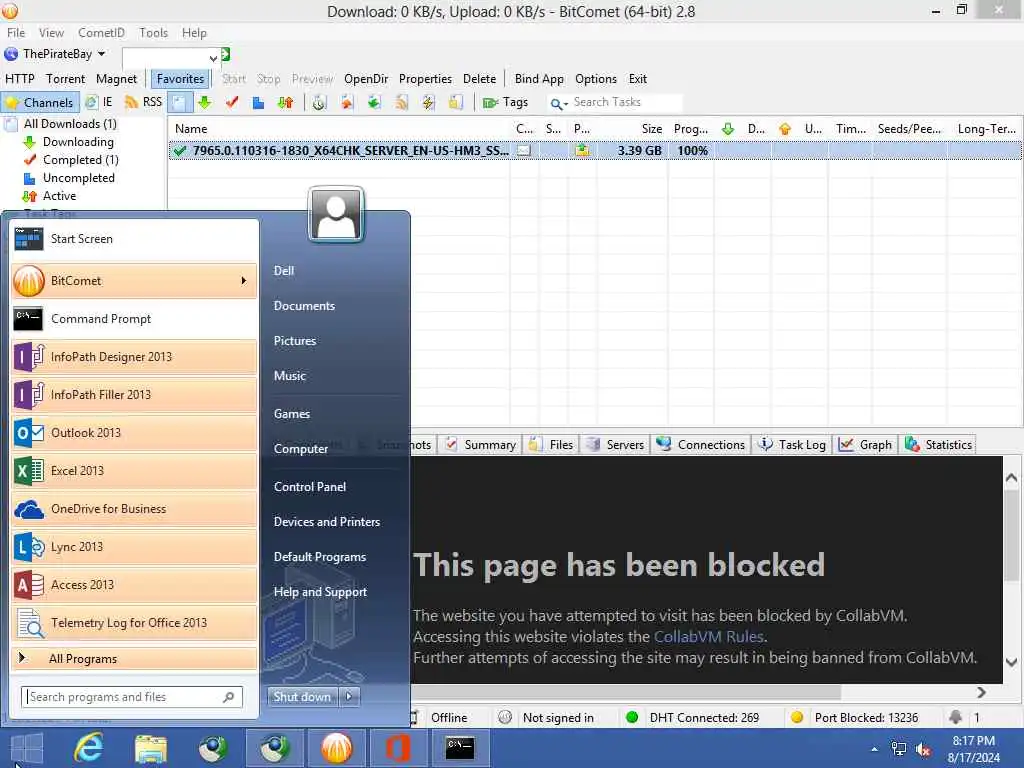Open ThePirateBay site dropdown
The image size is (1024, 768).
click(101, 54)
